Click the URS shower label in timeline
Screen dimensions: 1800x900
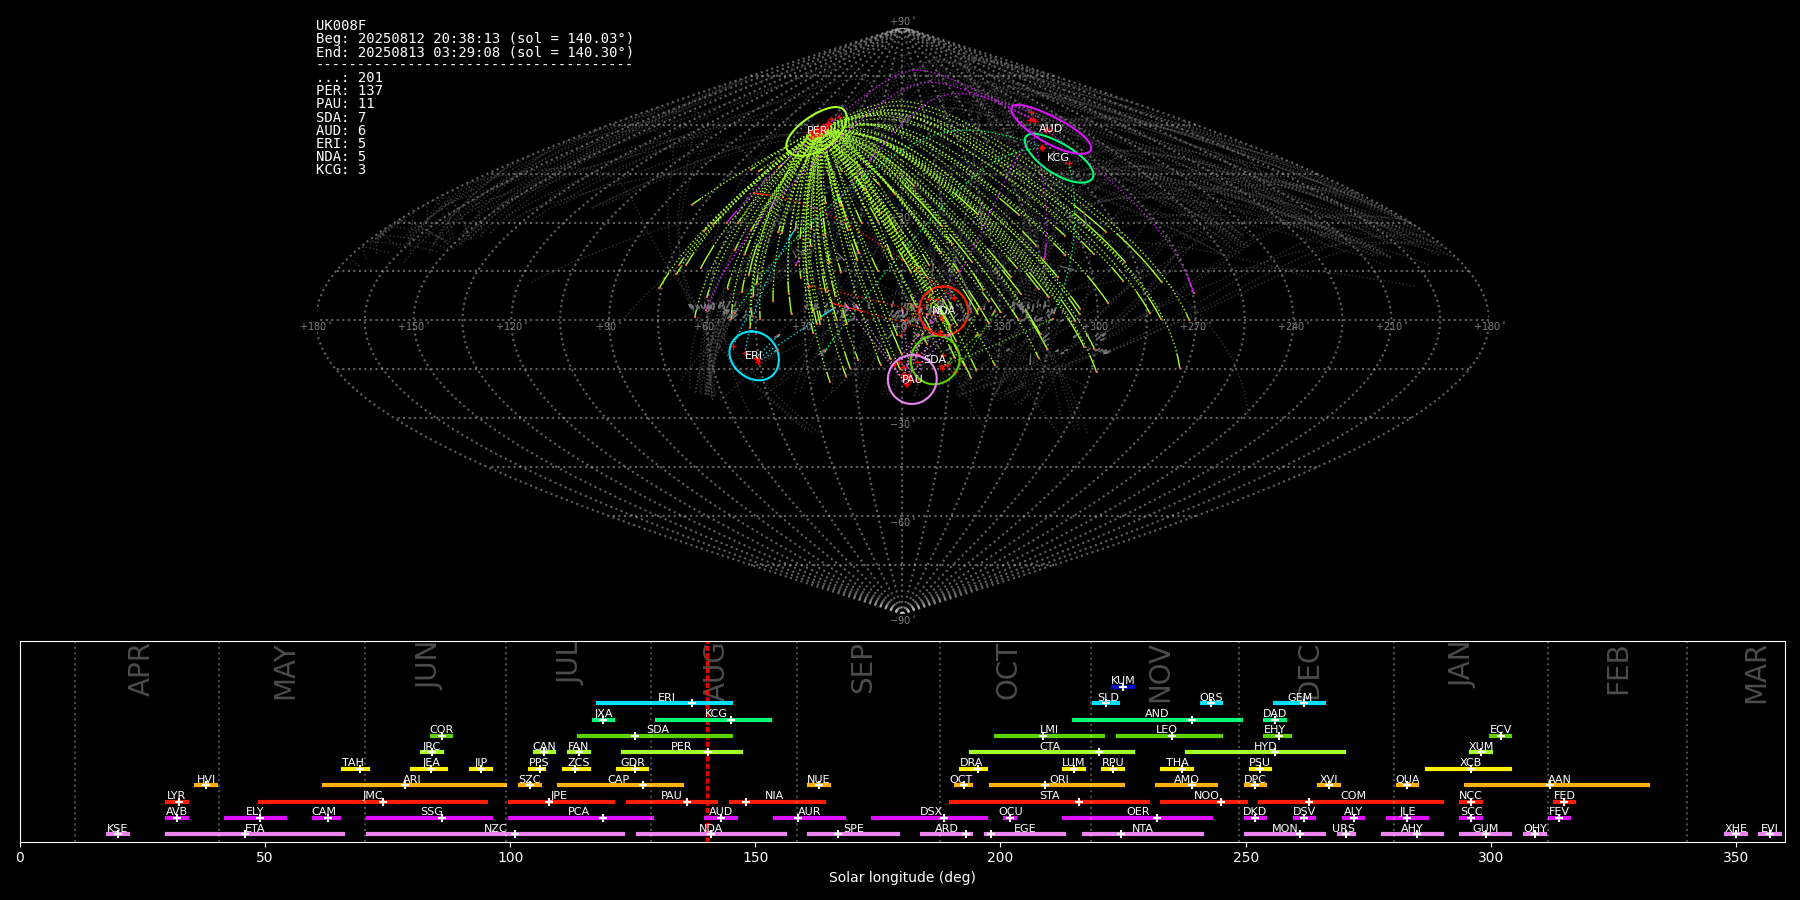click(1343, 829)
